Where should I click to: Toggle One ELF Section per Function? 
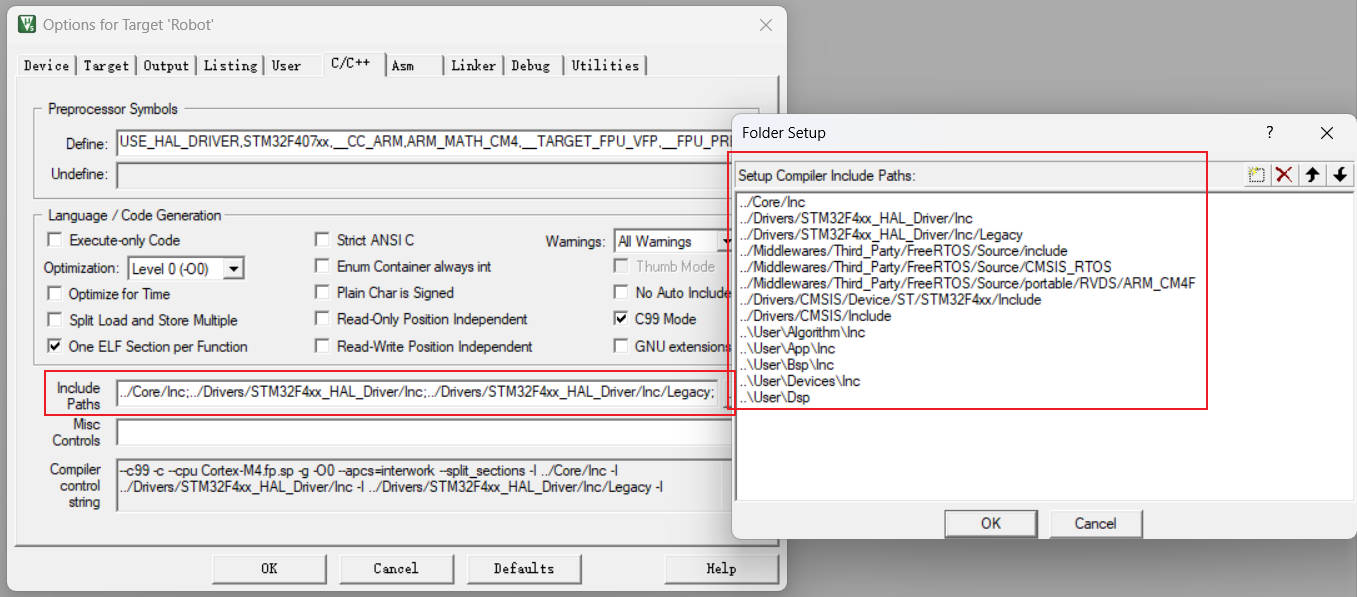(54, 346)
